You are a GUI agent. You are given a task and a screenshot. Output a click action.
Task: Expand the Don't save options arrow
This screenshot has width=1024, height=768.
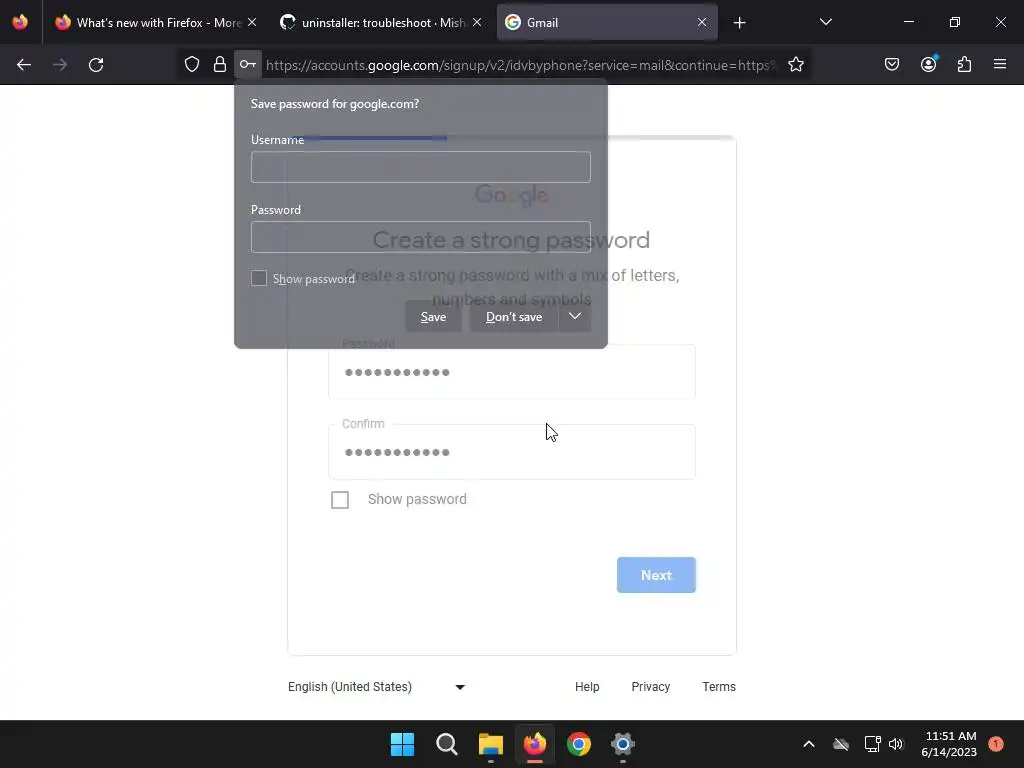tap(575, 317)
